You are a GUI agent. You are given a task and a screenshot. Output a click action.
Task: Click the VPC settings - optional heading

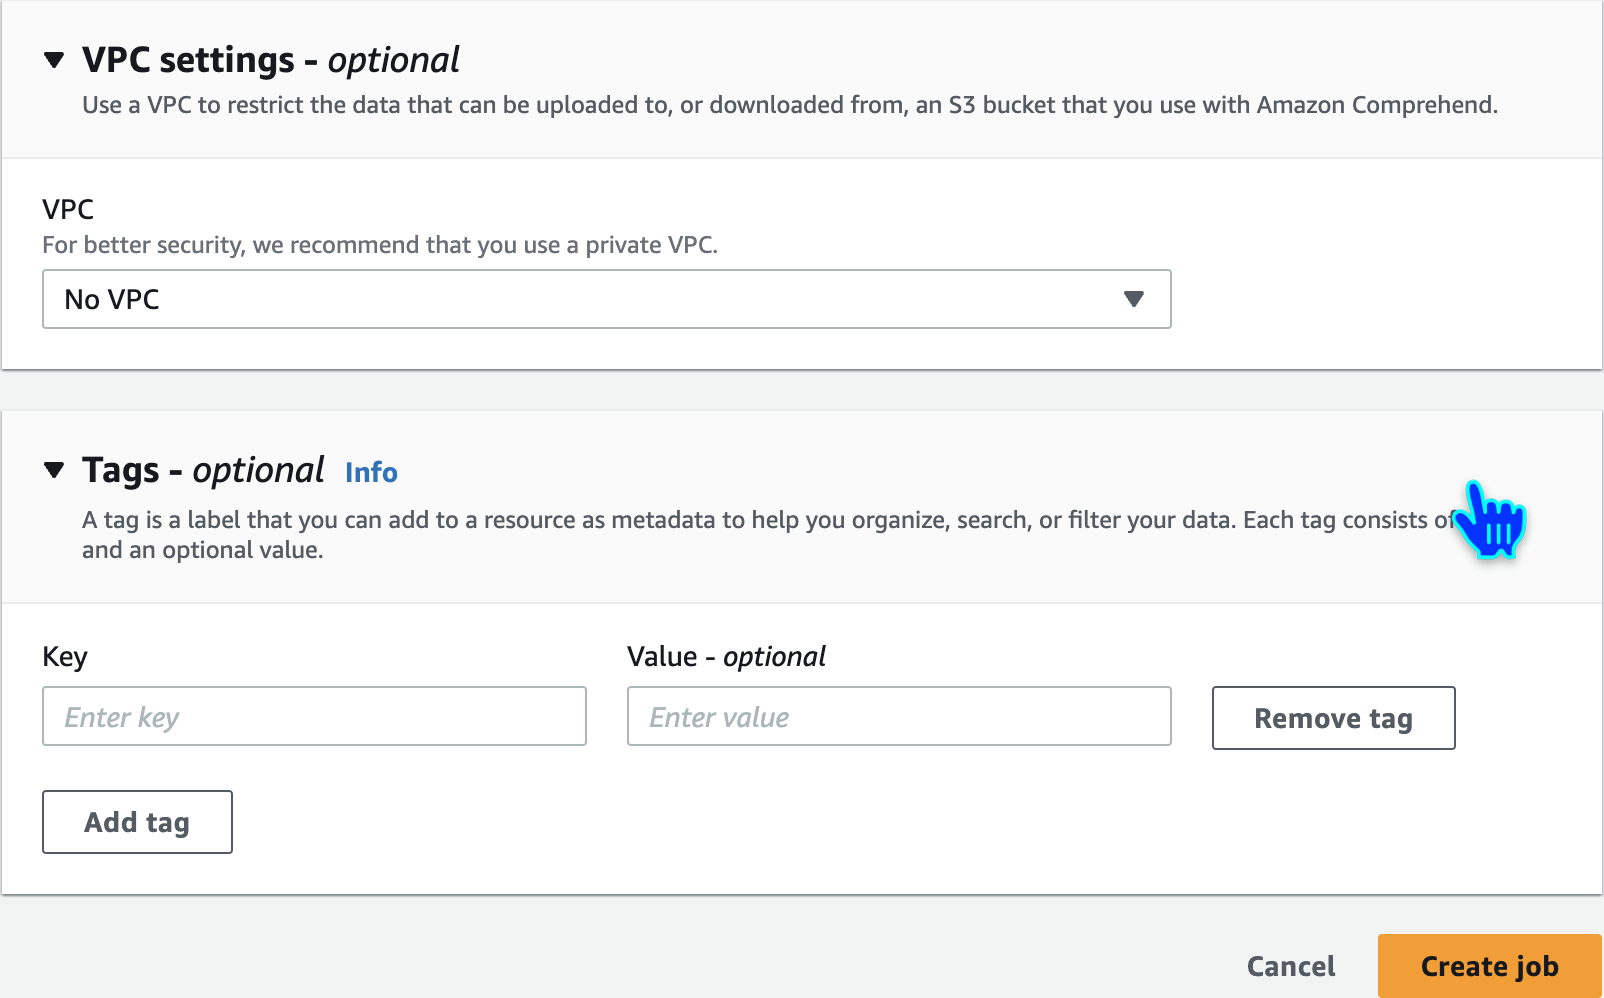click(271, 60)
